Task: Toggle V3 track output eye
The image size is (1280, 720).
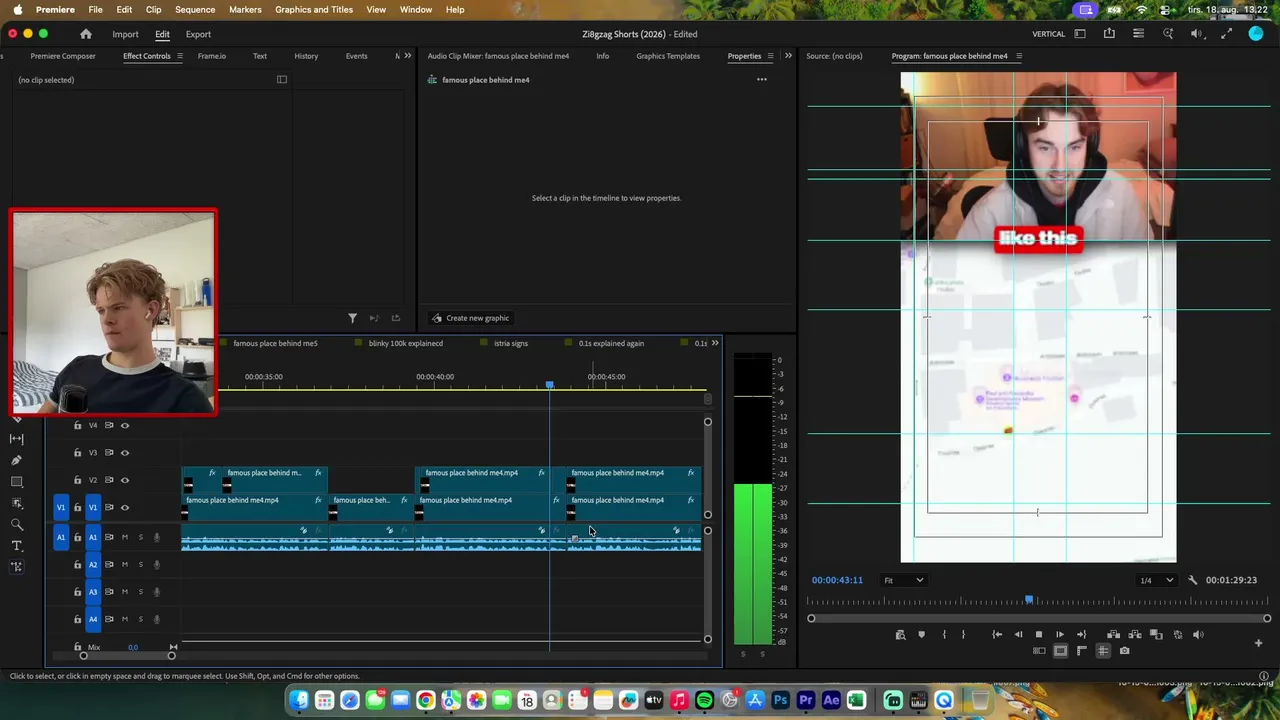Action: (x=125, y=452)
